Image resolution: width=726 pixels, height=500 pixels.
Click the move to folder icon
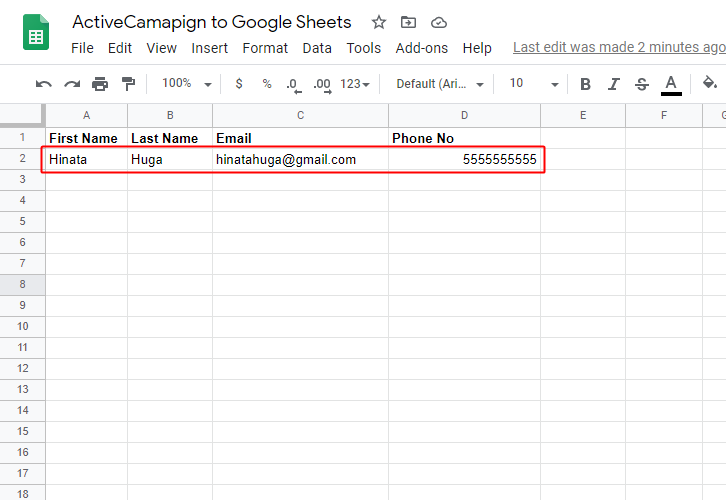408,22
